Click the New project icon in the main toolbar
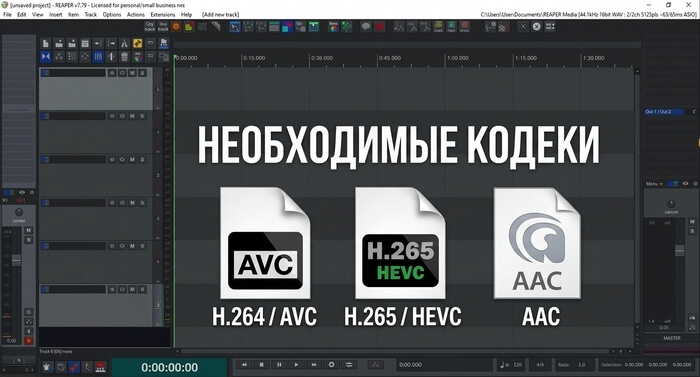700x377 pixels. pyautogui.click(x=46, y=43)
